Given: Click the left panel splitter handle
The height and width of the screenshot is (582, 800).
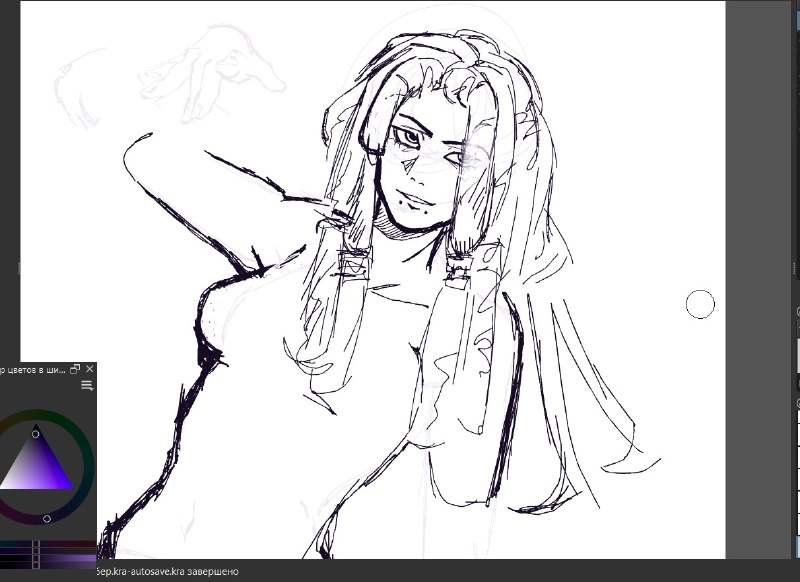Looking at the screenshot, I should (x=18, y=268).
